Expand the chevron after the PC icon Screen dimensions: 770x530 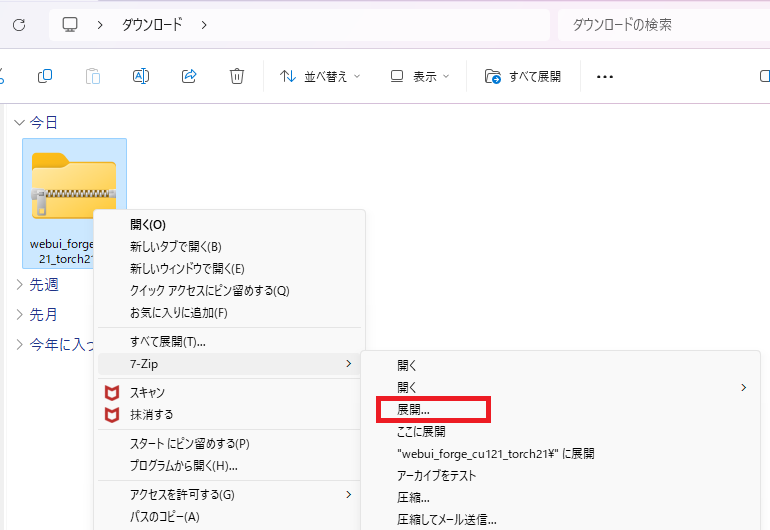100,25
